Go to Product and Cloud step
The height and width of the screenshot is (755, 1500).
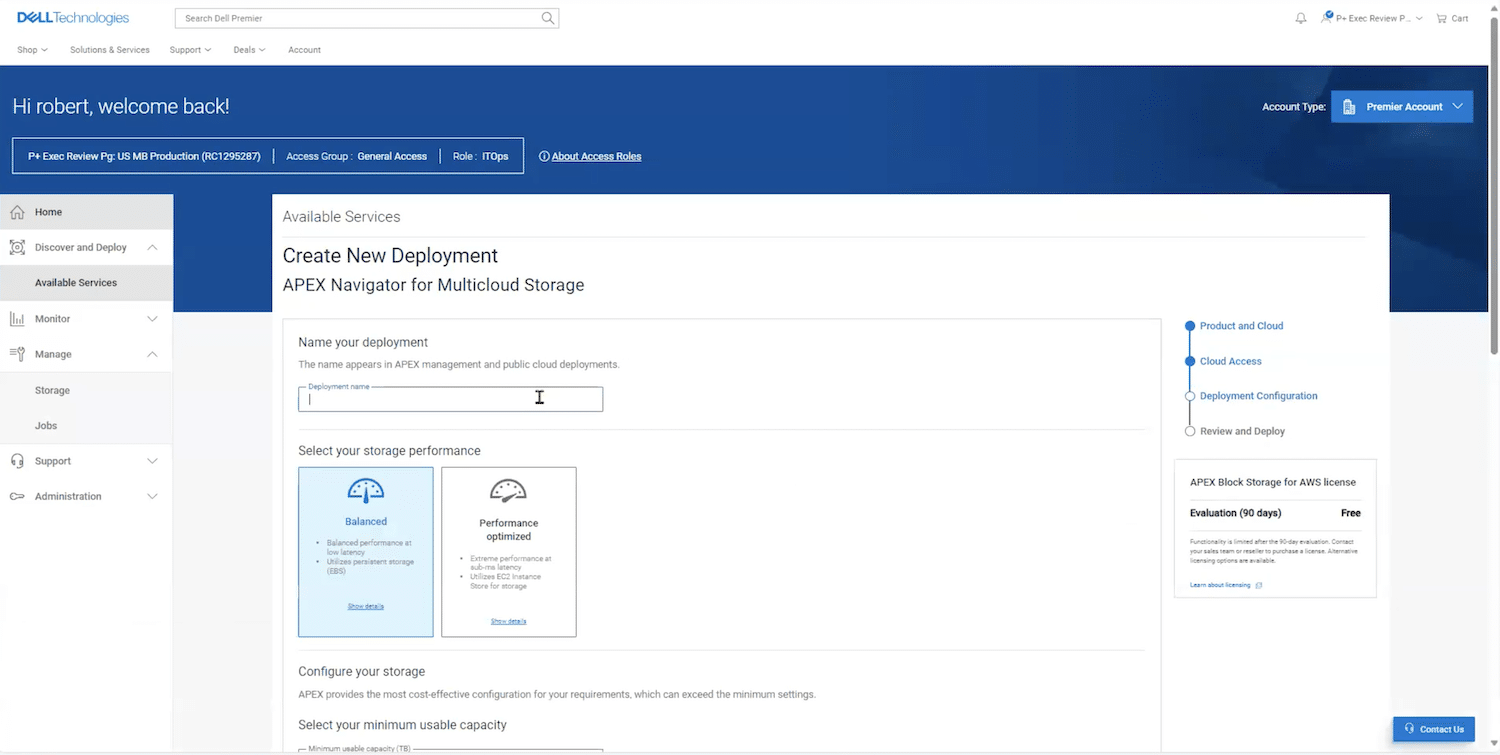[x=1241, y=326]
